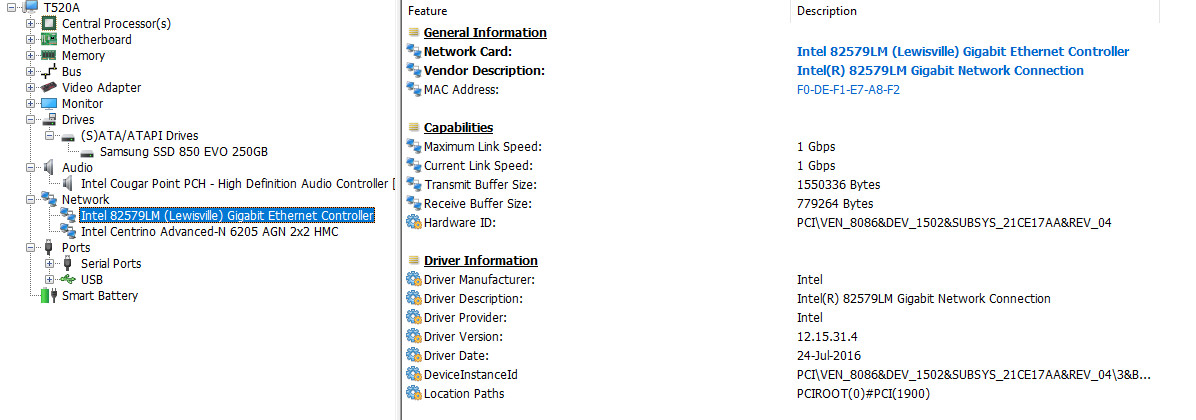Click Intel 82579LM Gigabit Ethernet Controller description link
Screen dimensions: 1196x420
963,52
